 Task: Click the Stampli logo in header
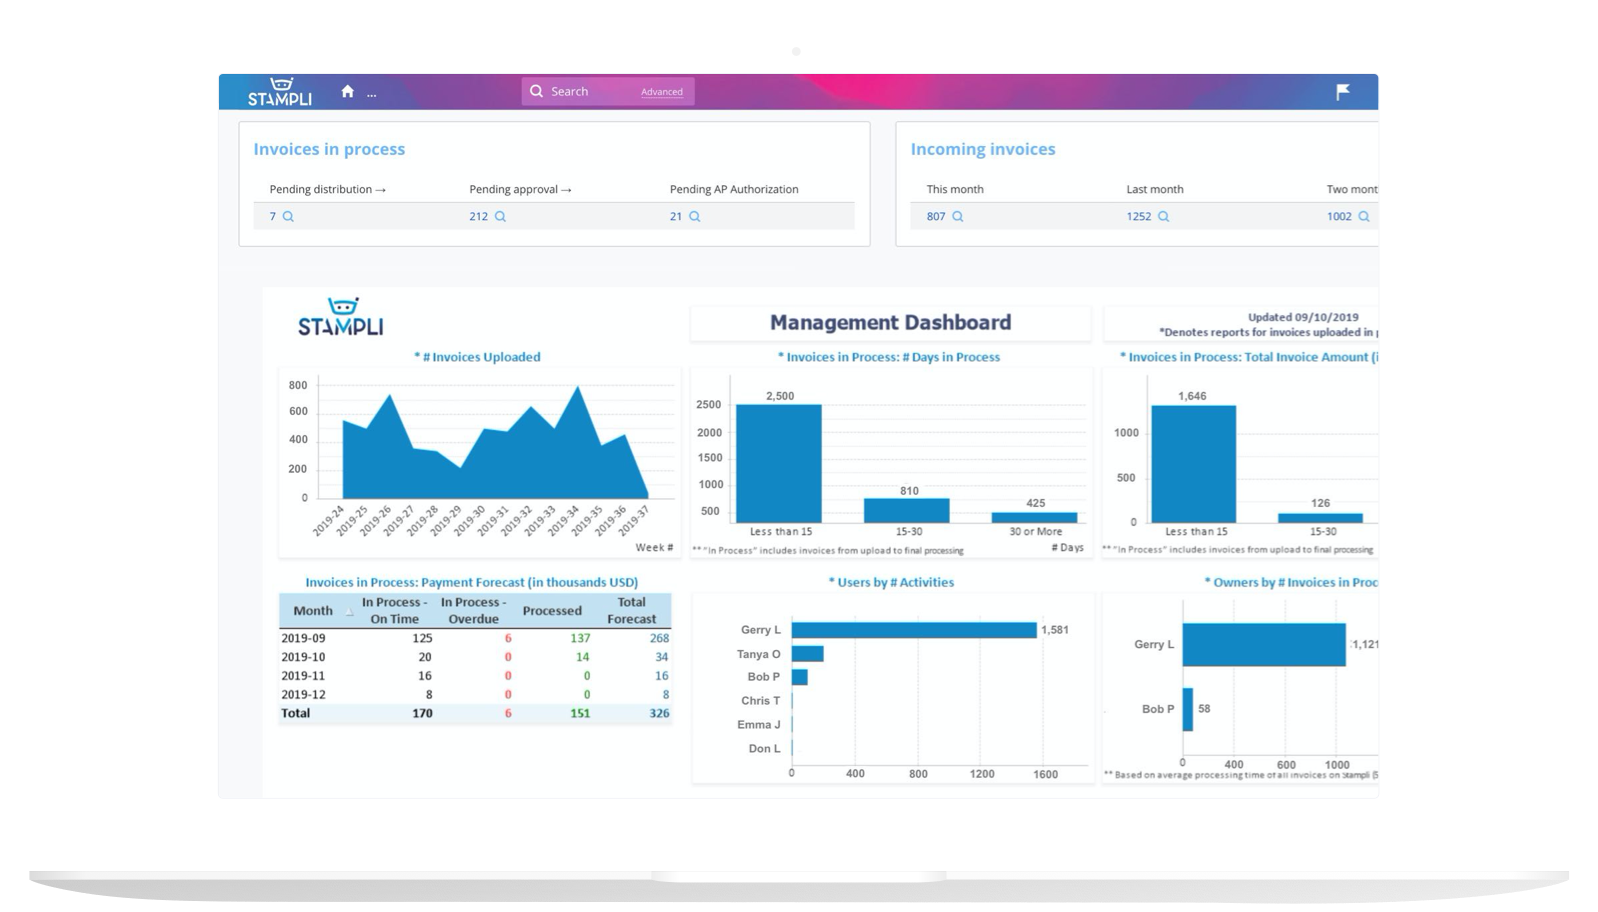pos(280,91)
